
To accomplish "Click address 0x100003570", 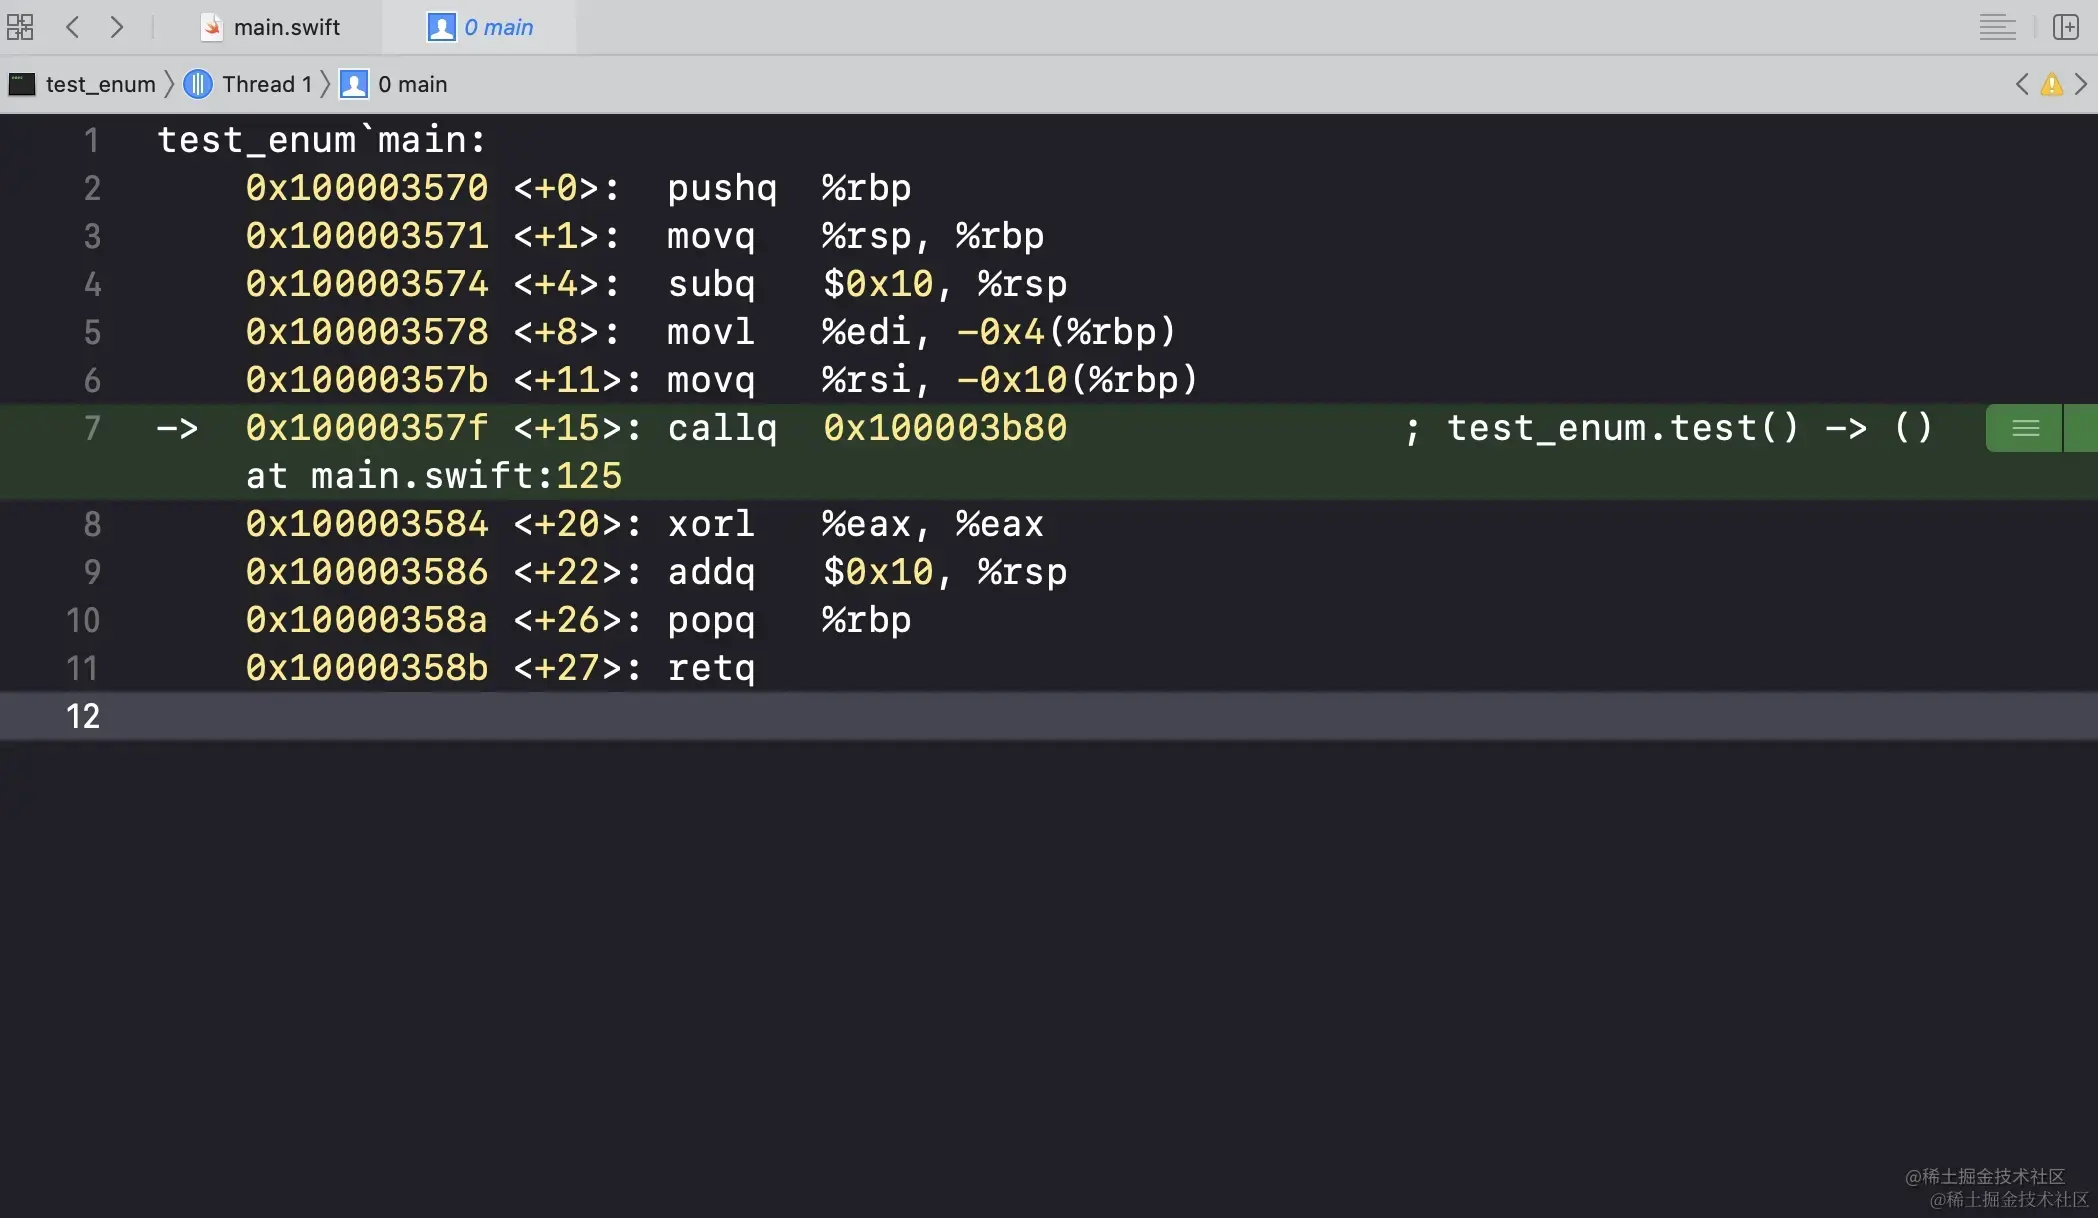I will pos(367,188).
